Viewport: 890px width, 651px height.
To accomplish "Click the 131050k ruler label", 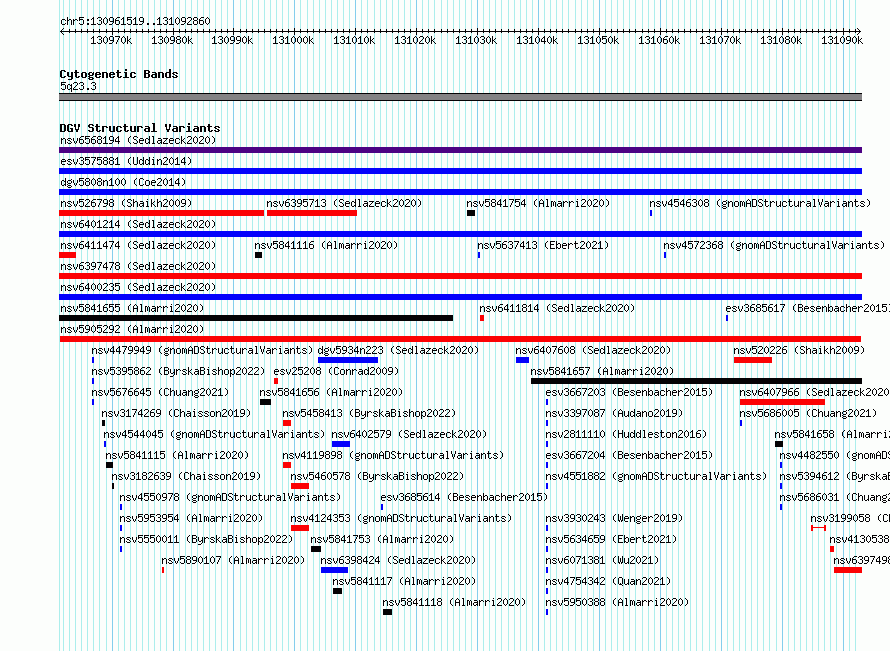I will (x=598, y=40).
